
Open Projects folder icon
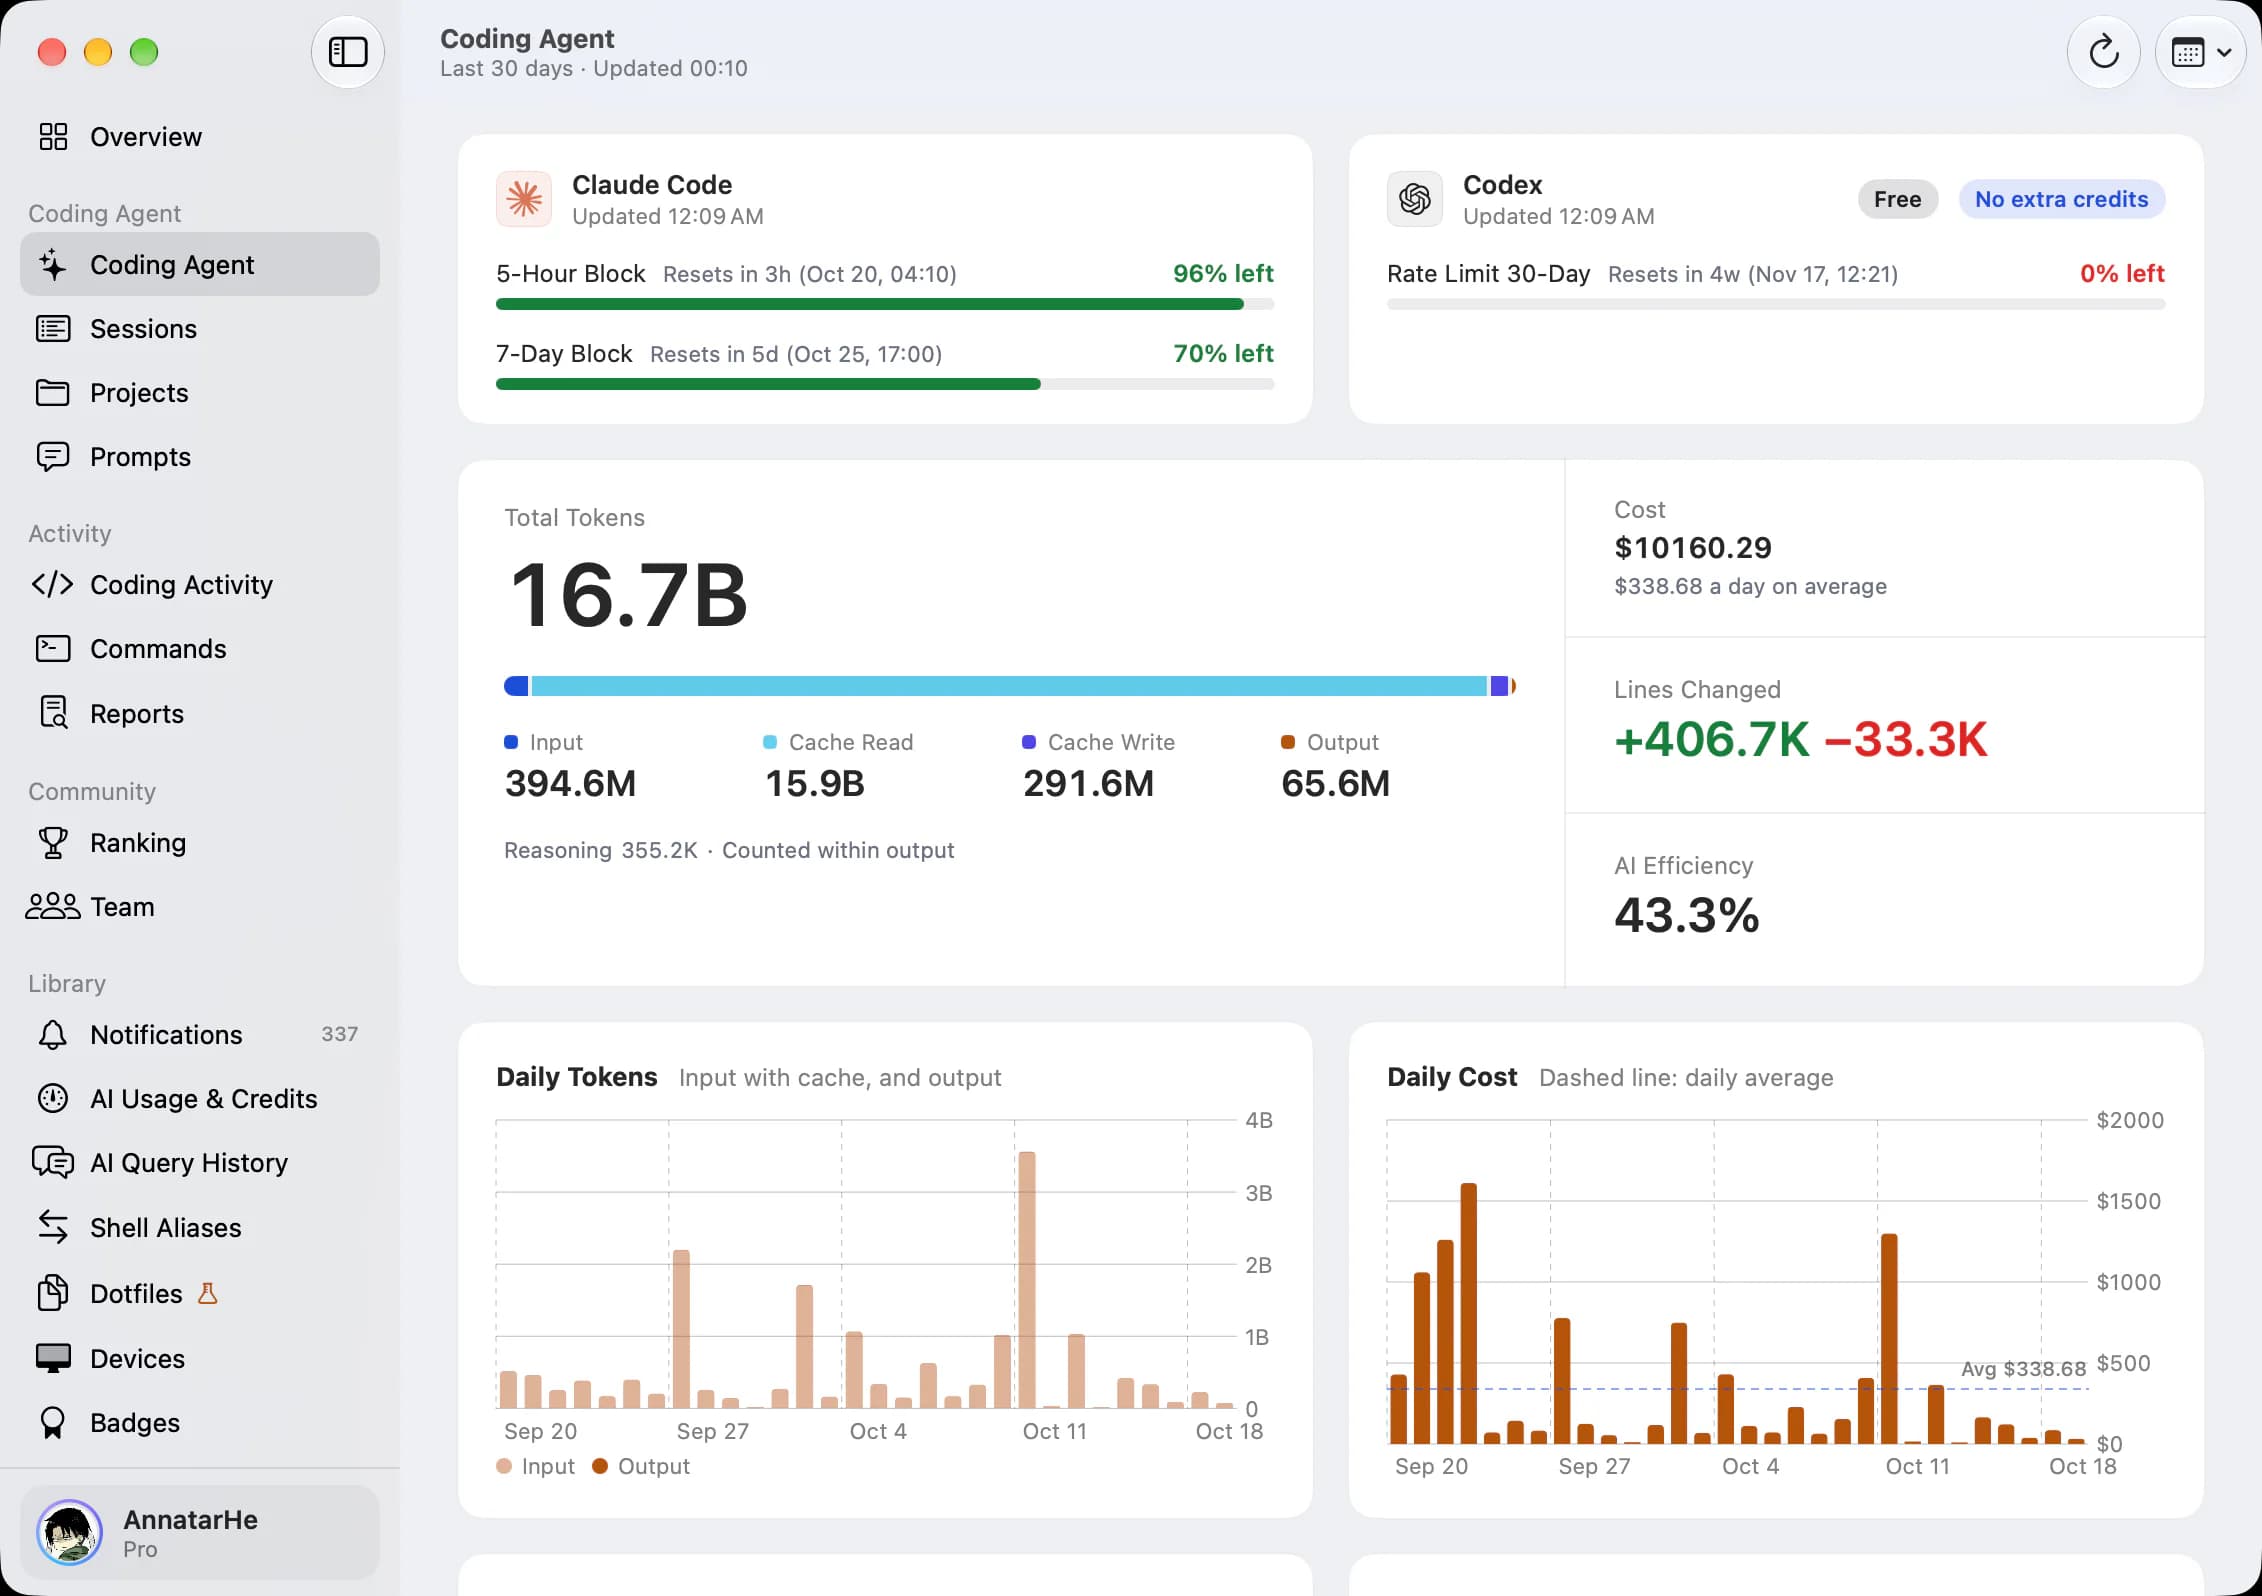53,392
